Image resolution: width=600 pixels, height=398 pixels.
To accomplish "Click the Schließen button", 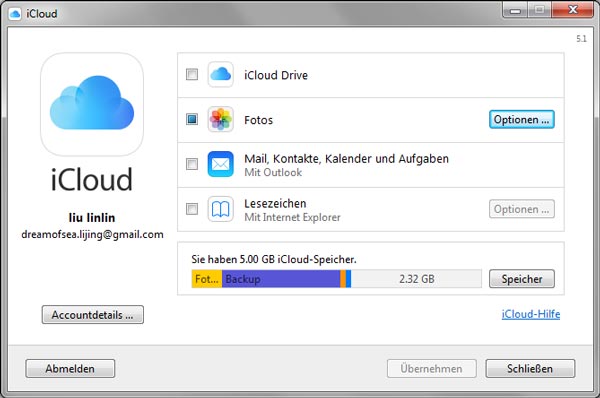I will click(x=530, y=369).
